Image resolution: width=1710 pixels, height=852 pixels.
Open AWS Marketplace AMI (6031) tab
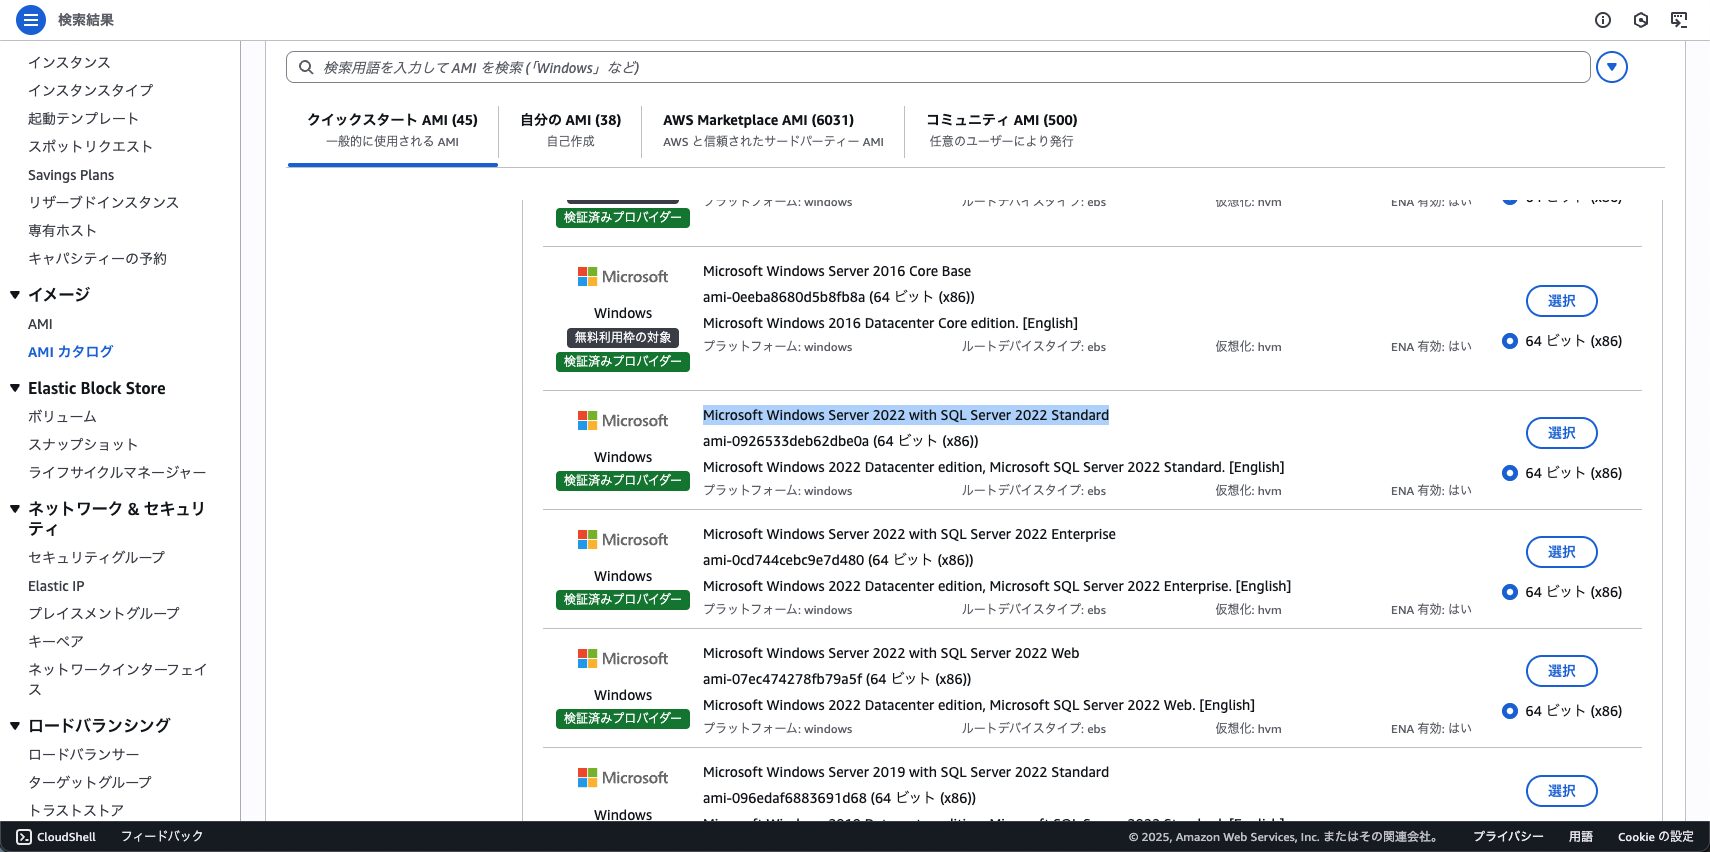click(x=773, y=130)
